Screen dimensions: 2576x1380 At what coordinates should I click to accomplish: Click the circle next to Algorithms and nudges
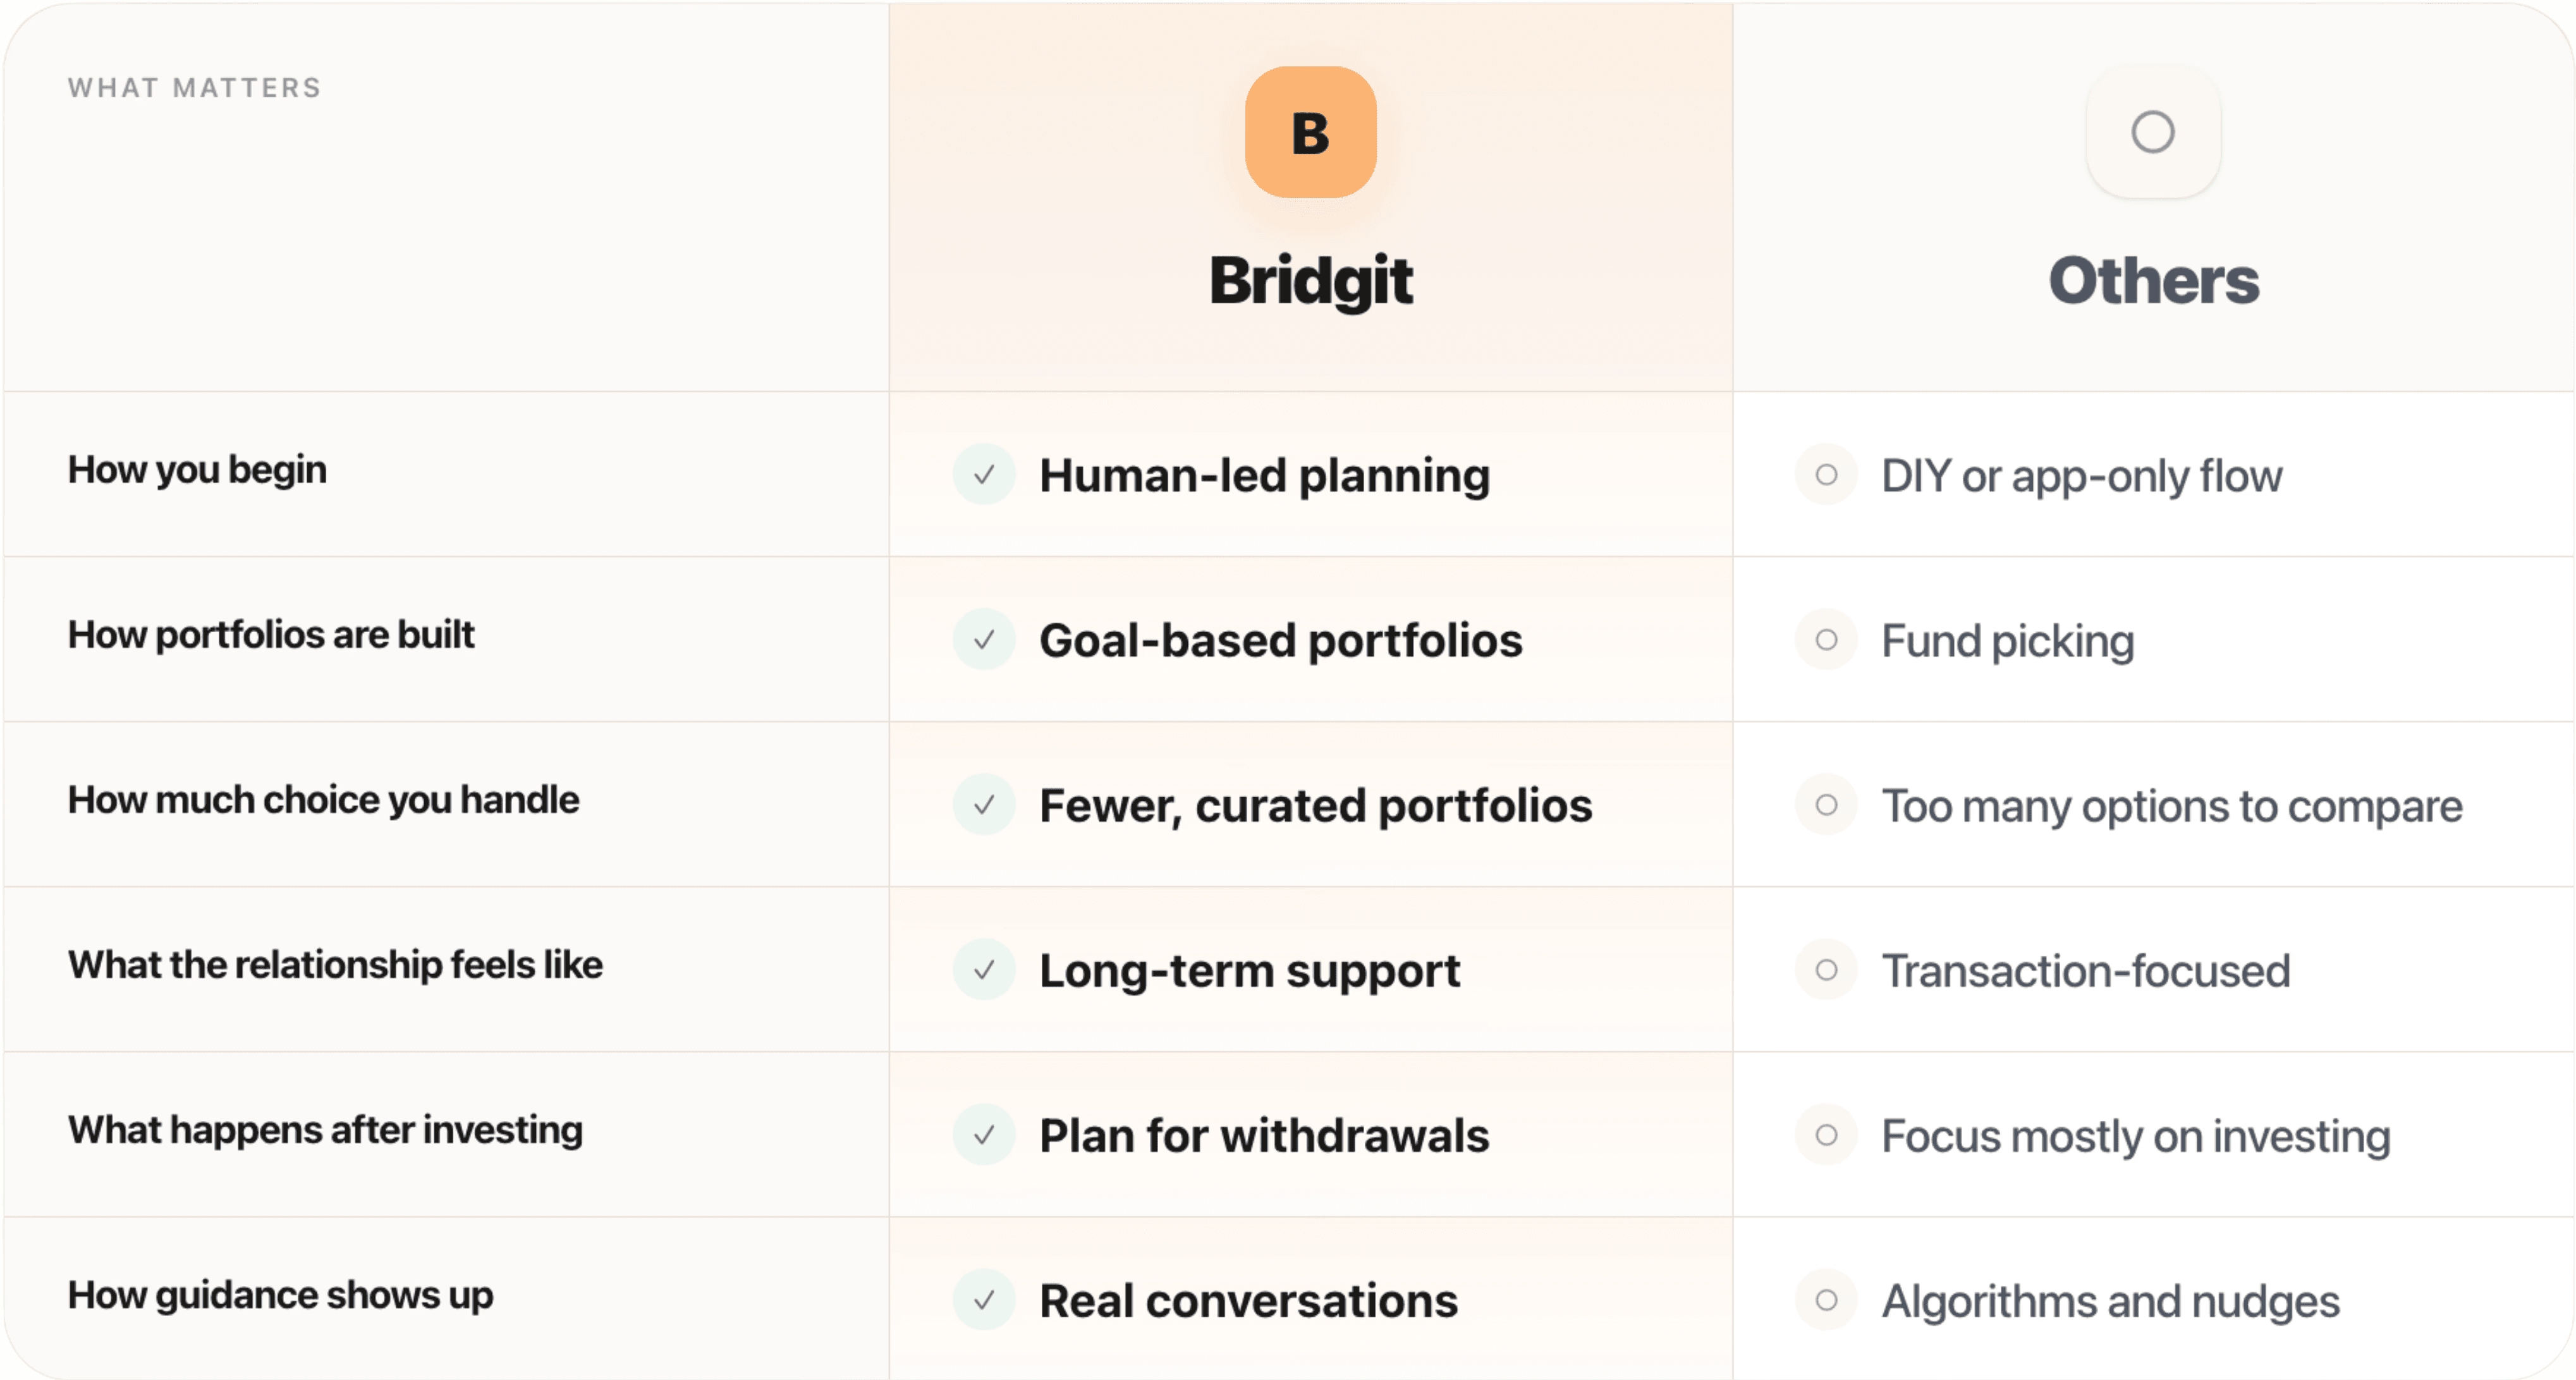1826,1299
